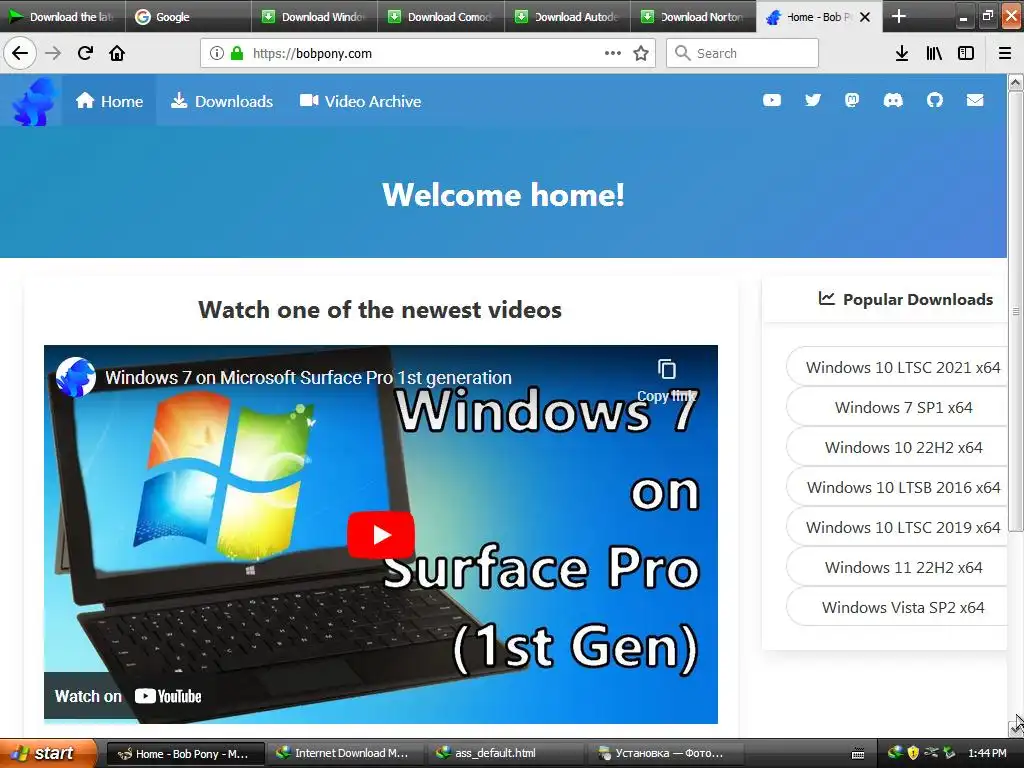The height and width of the screenshot is (768, 1024).
Task: Switch to Download Comodo tab
Action: (441, 16)
